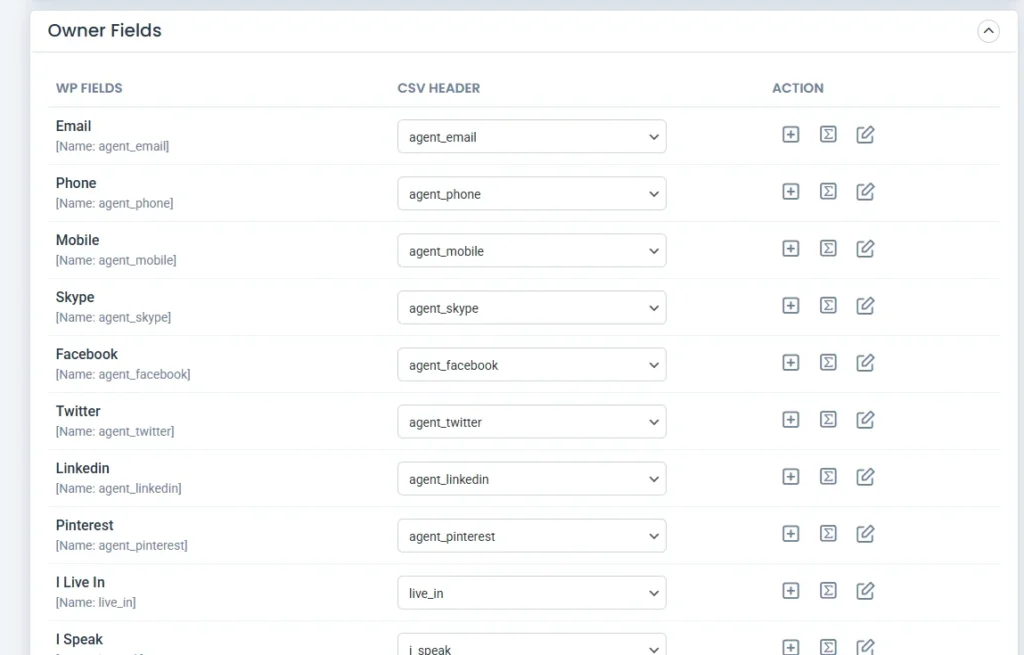Open the live_in CSV header dropdown

[531, 593]
